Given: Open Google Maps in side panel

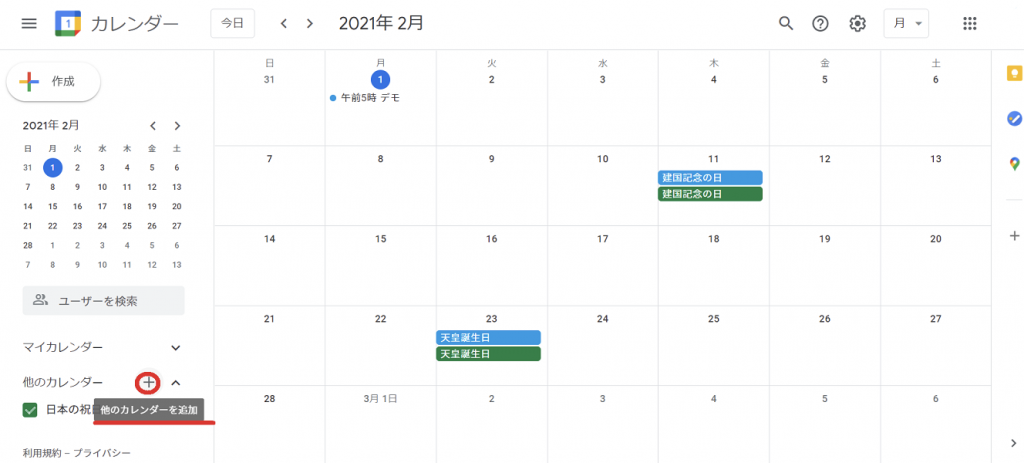Looking at the screenshot, I should [1014, 163].
